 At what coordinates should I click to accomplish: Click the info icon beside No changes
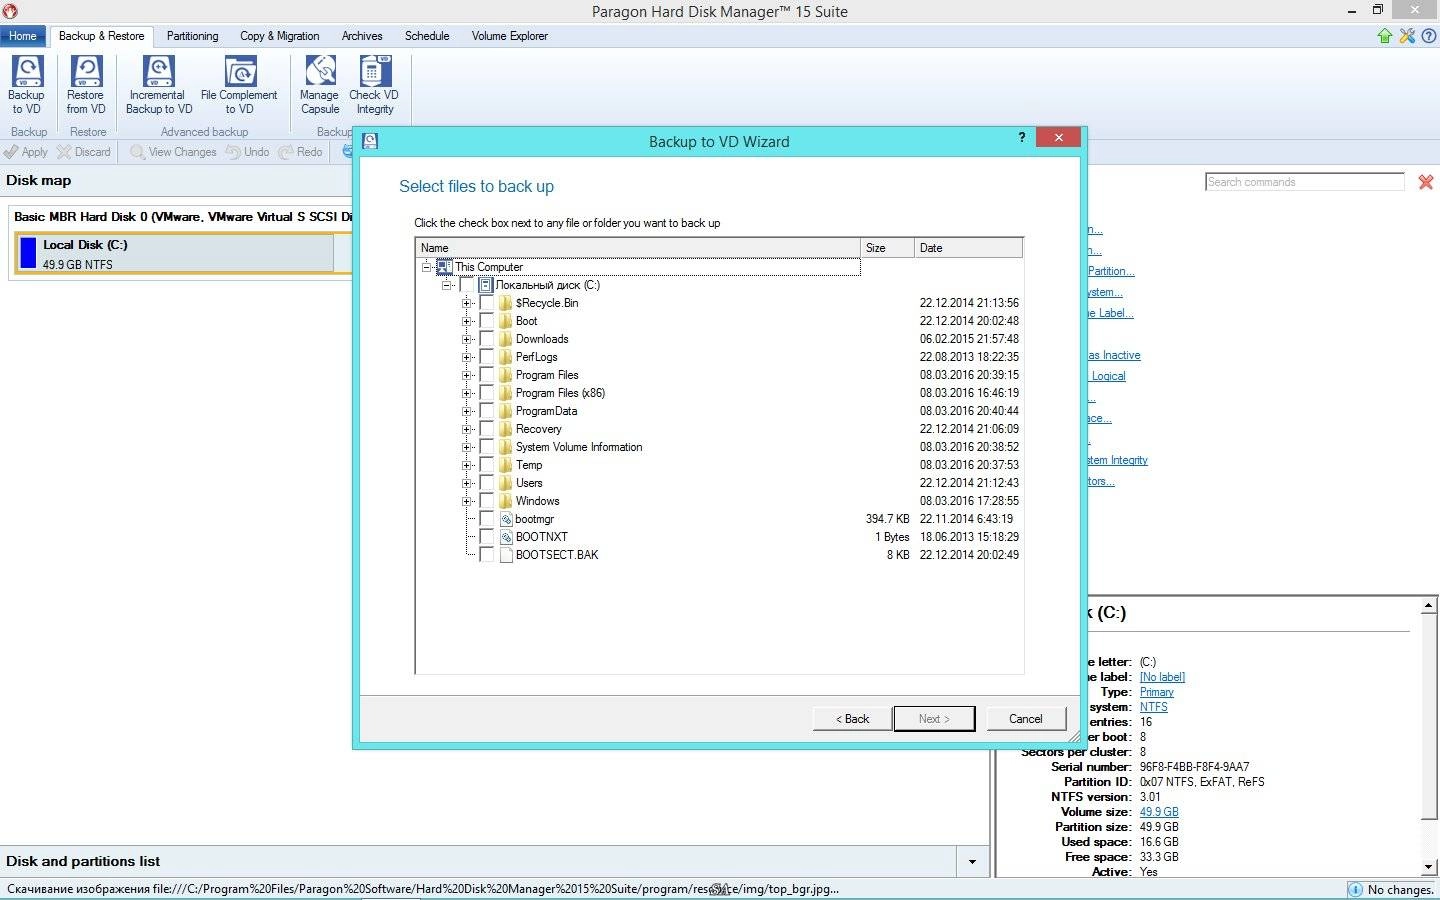[1355, 889]
